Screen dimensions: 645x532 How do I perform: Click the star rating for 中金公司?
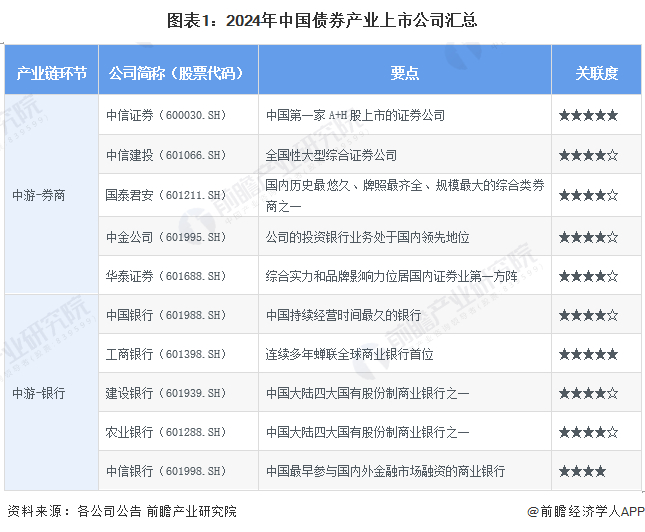click(x=588, y=237)
